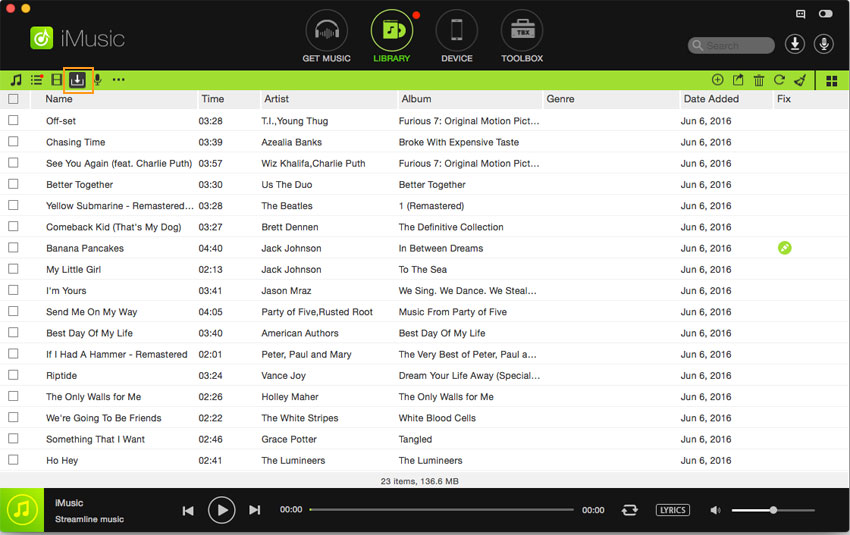Click the search field

pyautogui.click(x=731, y=46)
